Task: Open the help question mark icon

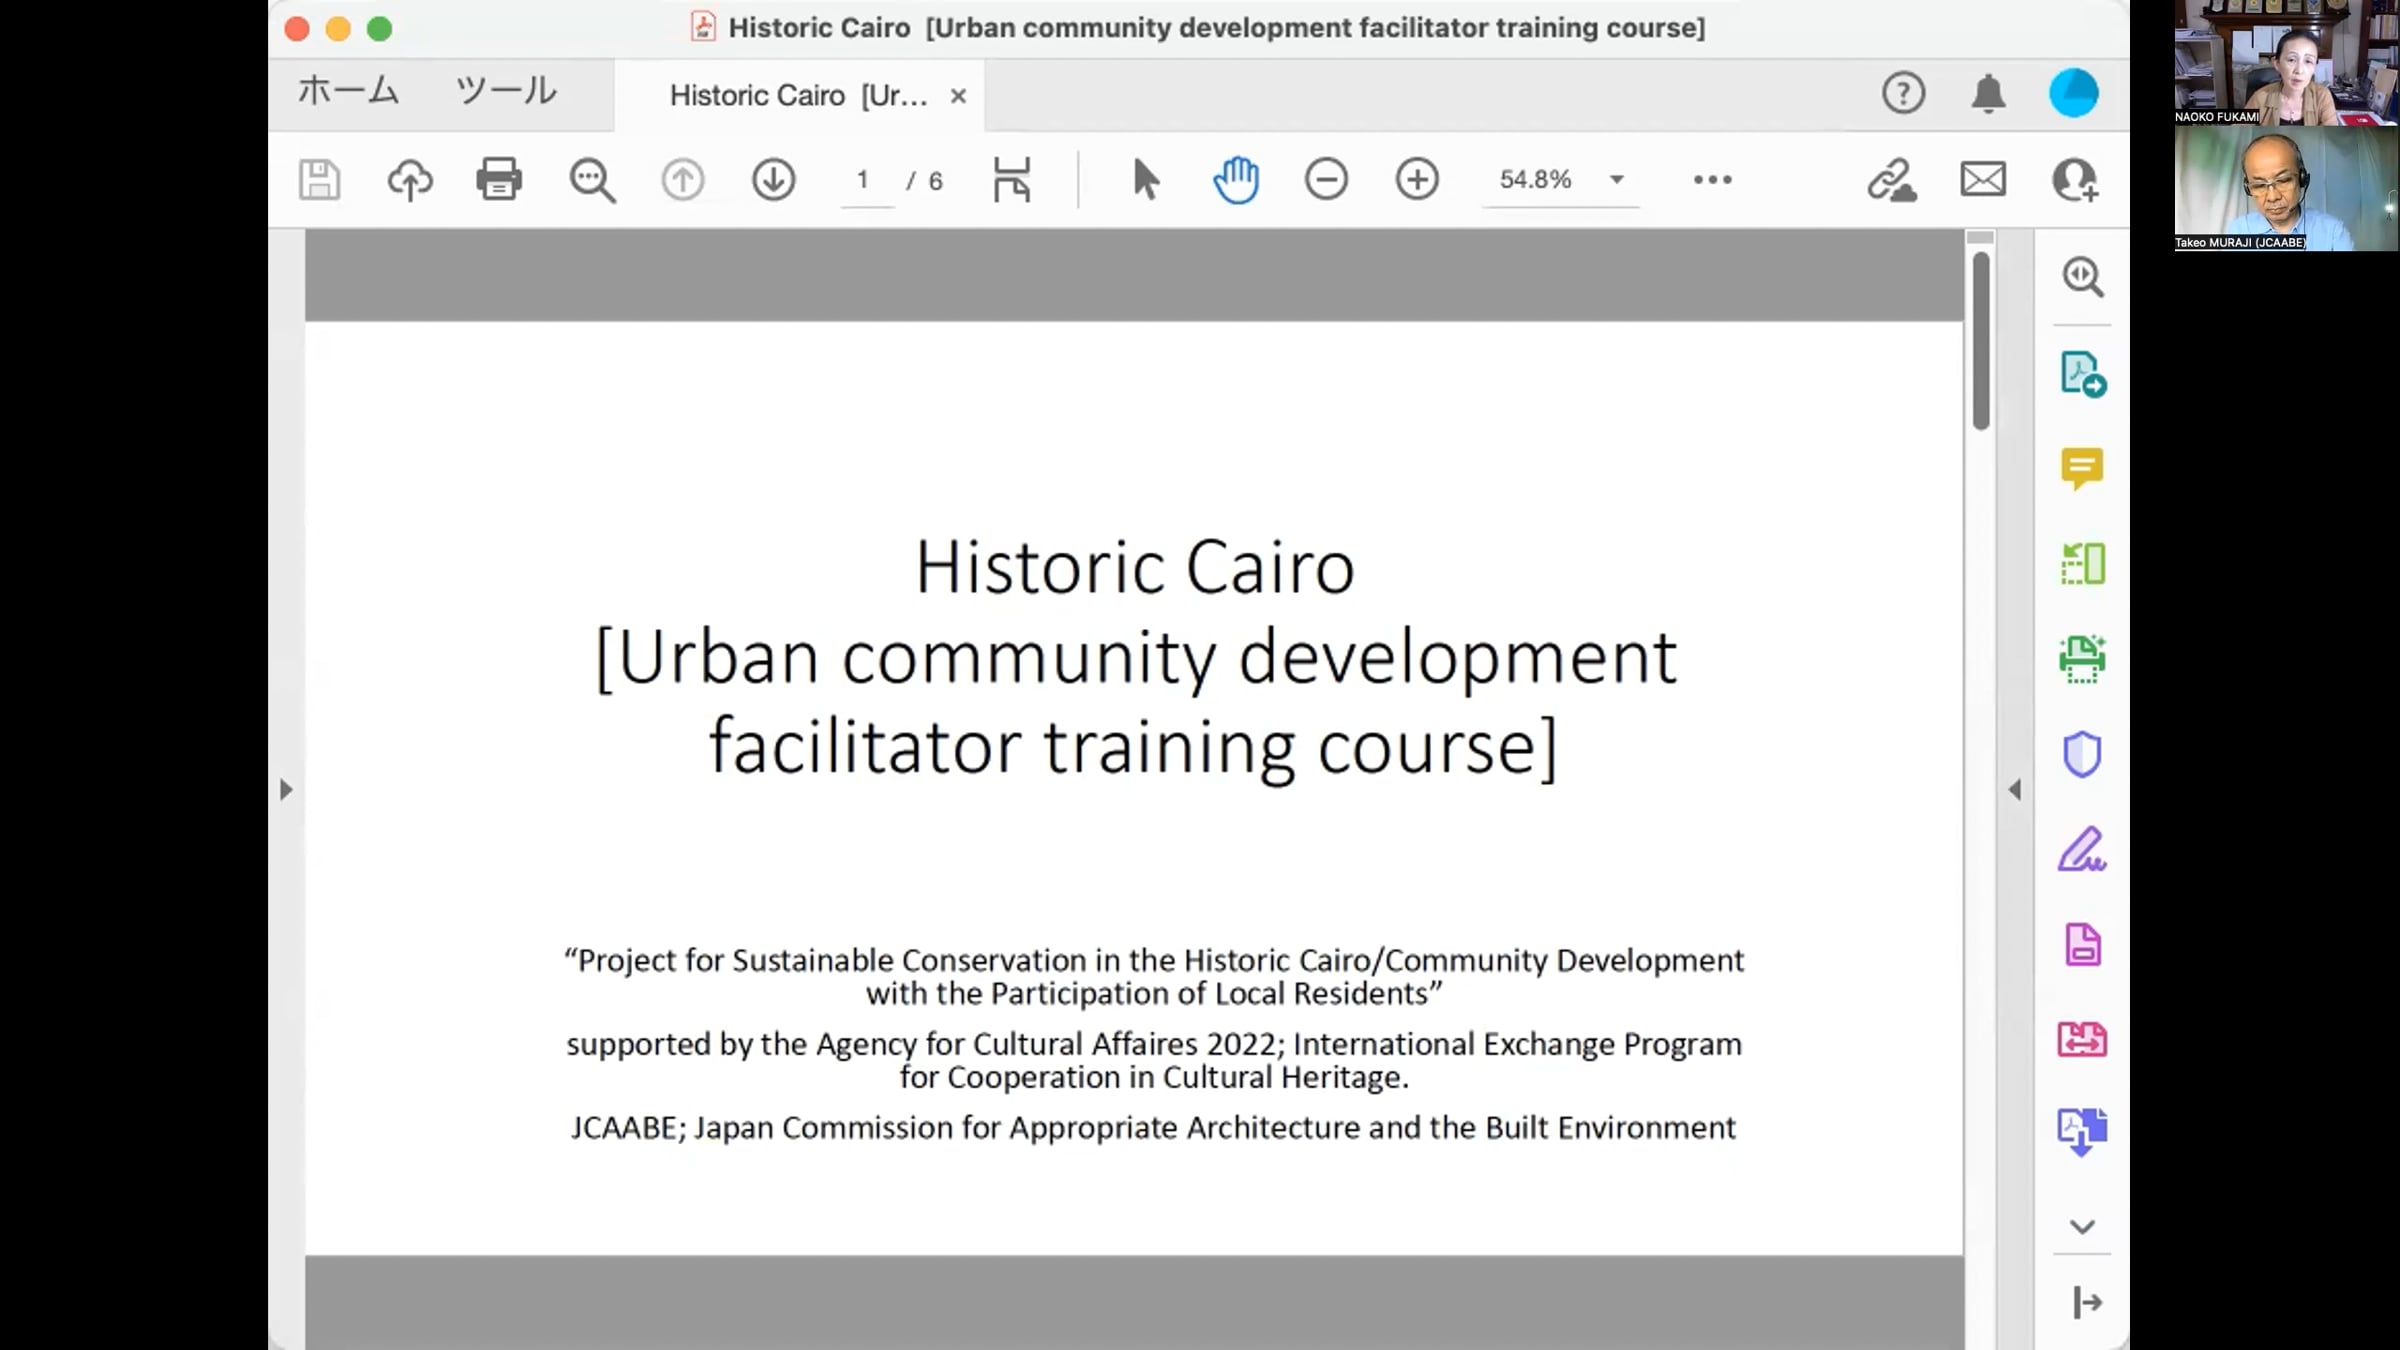Action: tap(1903, 94)
